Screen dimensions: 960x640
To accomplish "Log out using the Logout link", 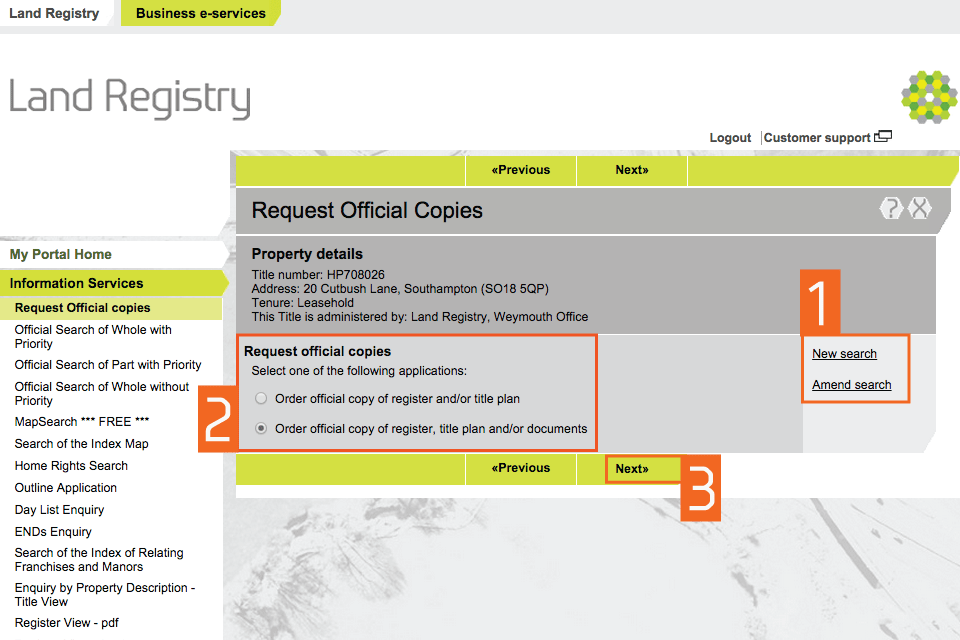I will tap(730, 138).
